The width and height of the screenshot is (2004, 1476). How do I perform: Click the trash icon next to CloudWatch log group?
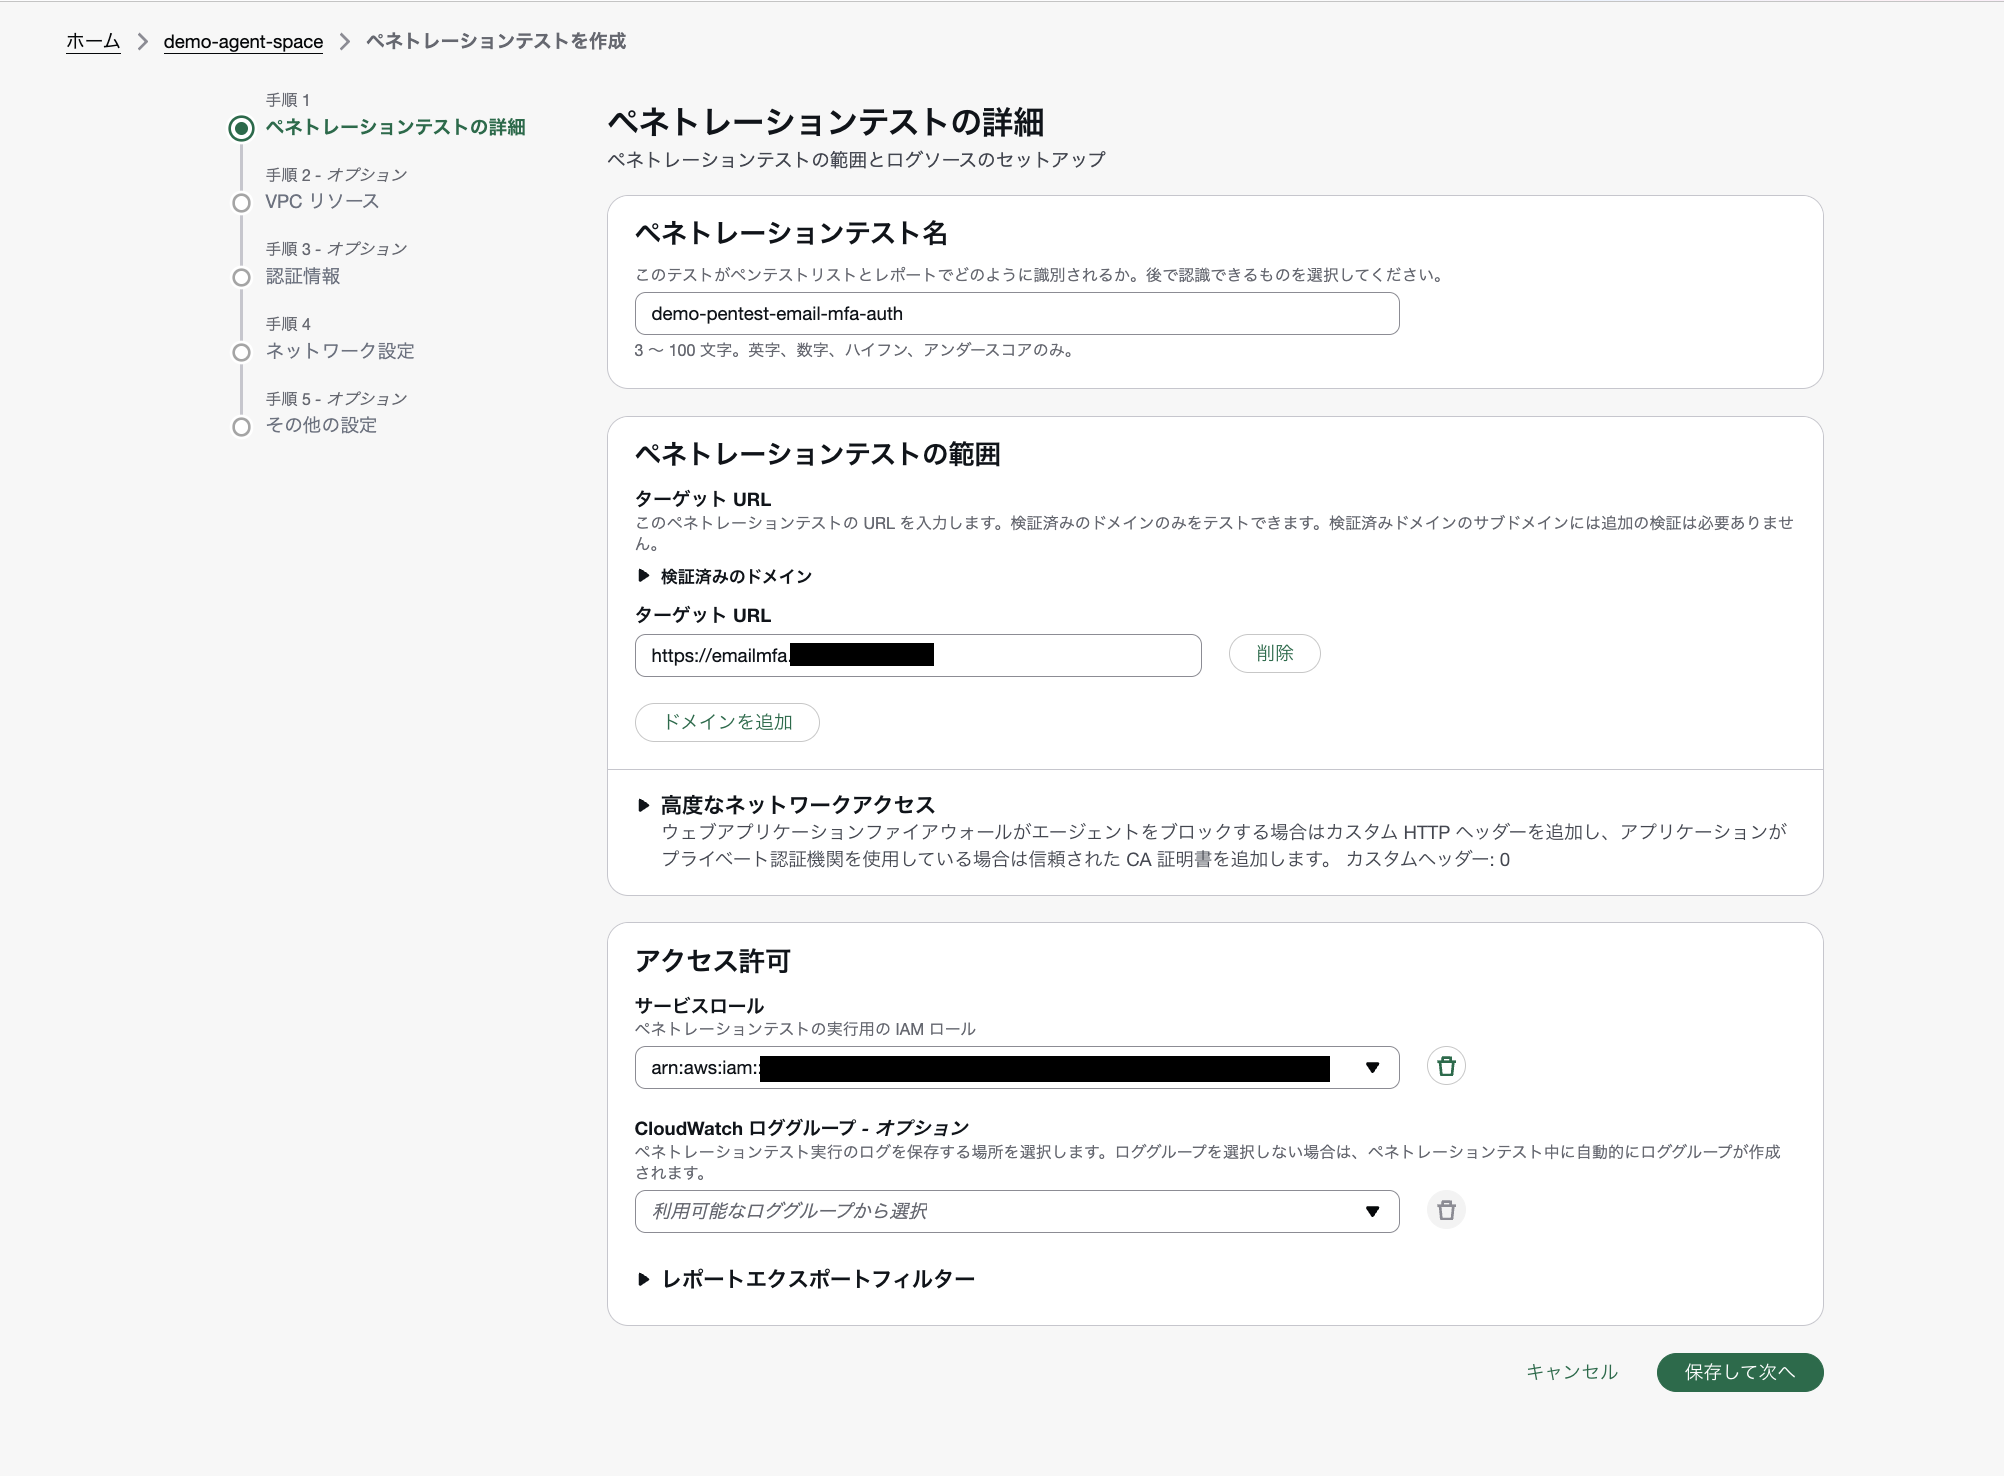(x=1446, y=1210)
